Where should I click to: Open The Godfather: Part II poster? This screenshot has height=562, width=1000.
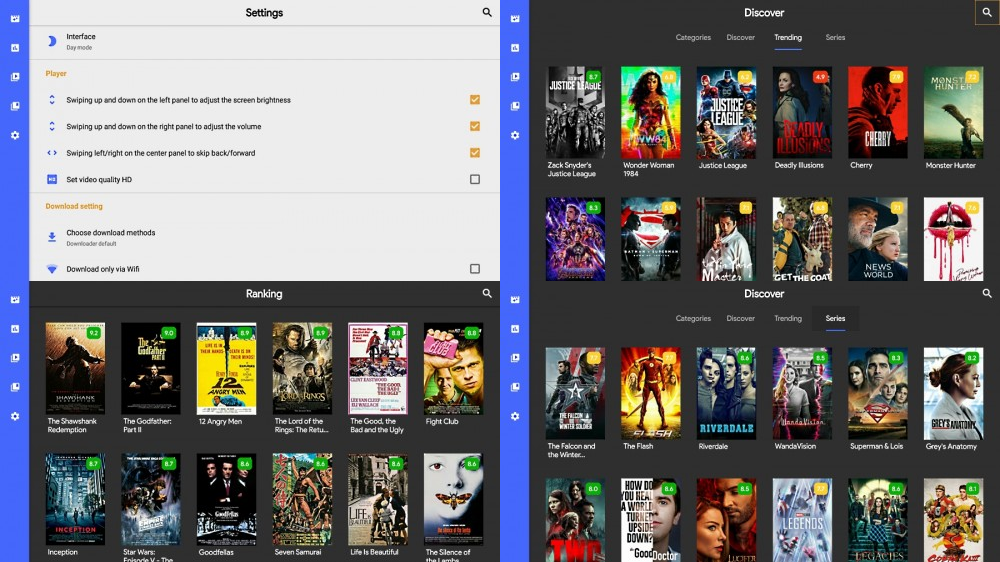pos(151,368)
